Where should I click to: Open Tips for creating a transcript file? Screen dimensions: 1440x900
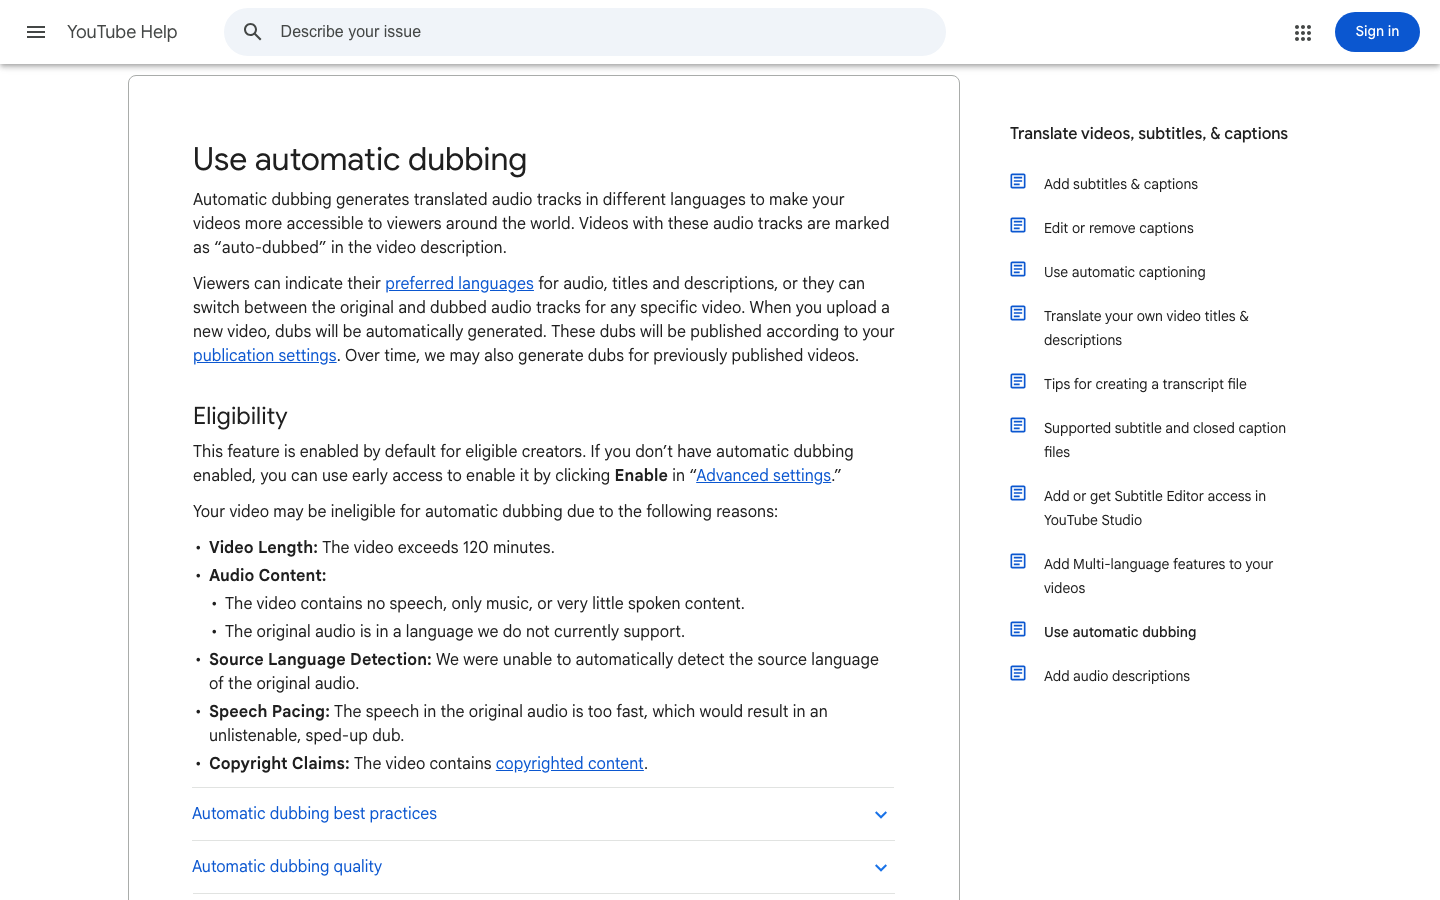[1145, 384]
